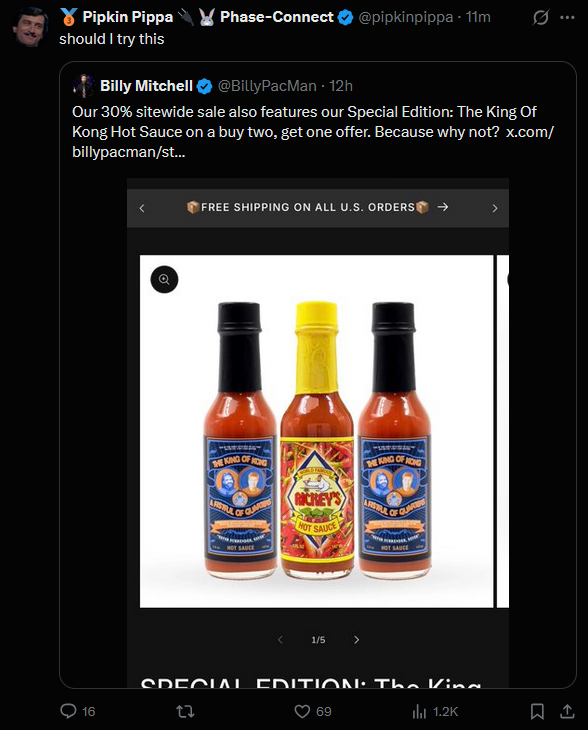Go to previous product image arrow under photo
This screenshot has width=588, height=730.
coord(280,640)
